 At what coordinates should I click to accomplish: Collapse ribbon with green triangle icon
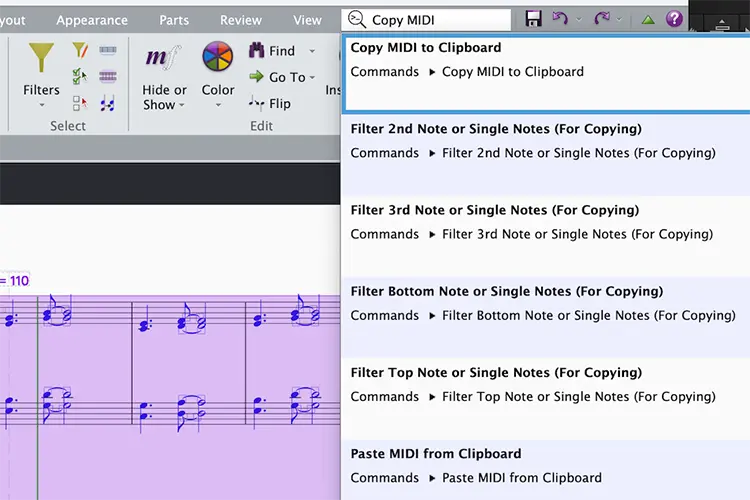[648, 20]
